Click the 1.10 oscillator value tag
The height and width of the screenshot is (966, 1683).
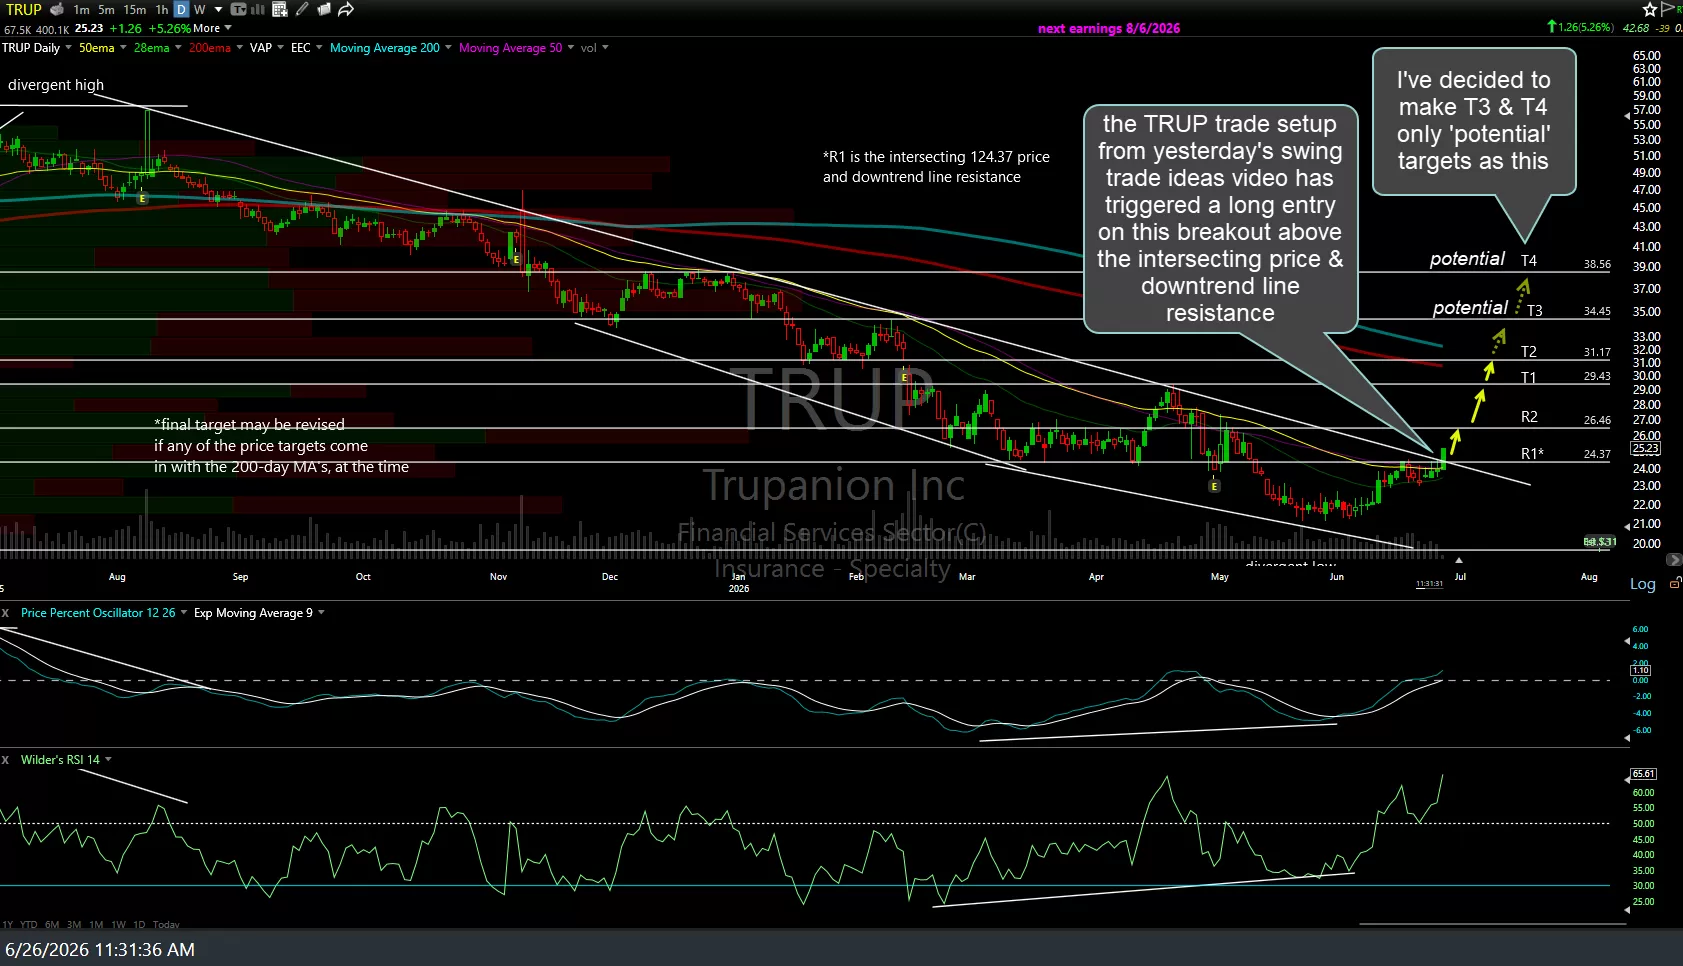(1641, 670)
